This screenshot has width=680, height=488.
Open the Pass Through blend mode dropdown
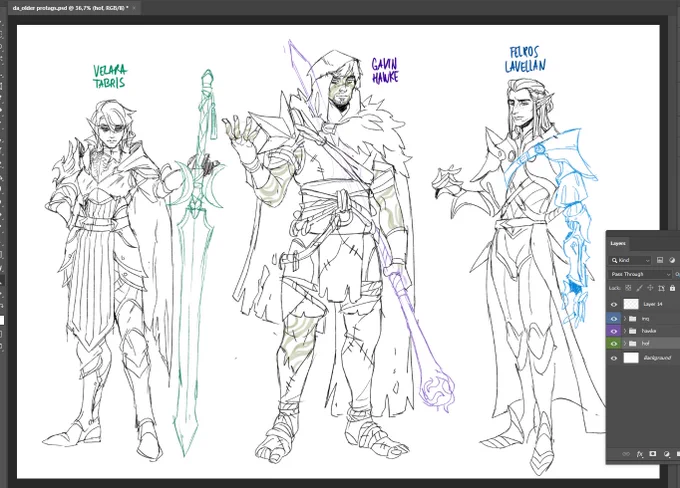point(640,274)
